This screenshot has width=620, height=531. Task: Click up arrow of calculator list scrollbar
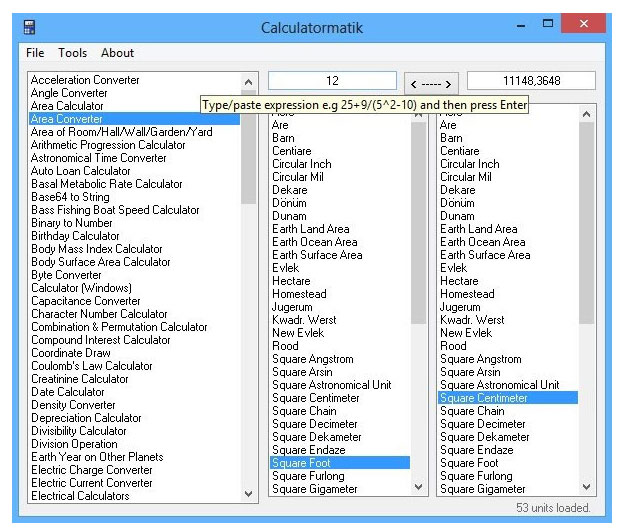[248, 82]
